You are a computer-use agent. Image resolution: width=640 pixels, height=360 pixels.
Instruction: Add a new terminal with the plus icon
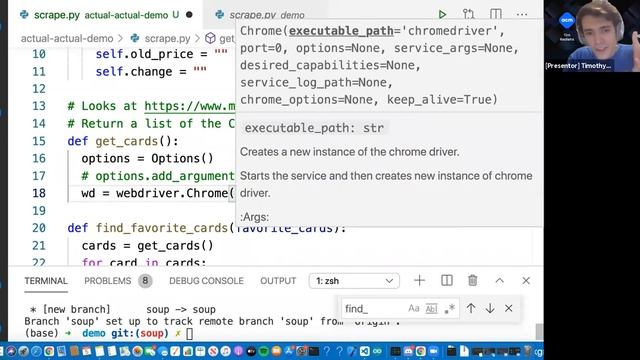click(419, 281)
